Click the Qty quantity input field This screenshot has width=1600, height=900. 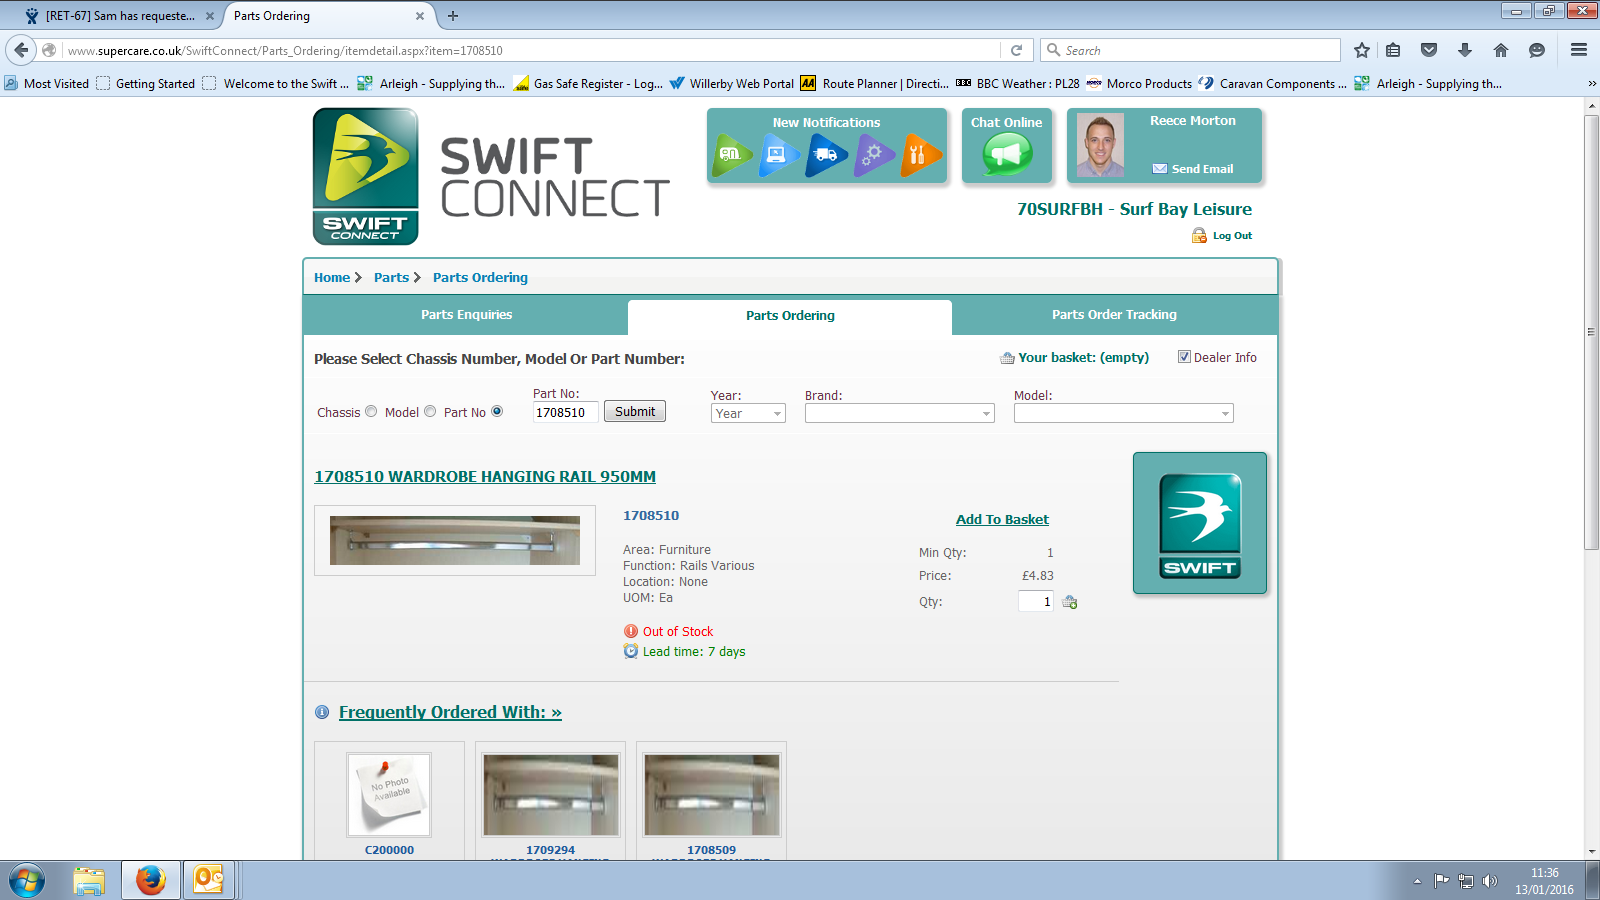tap(1036, 601)
